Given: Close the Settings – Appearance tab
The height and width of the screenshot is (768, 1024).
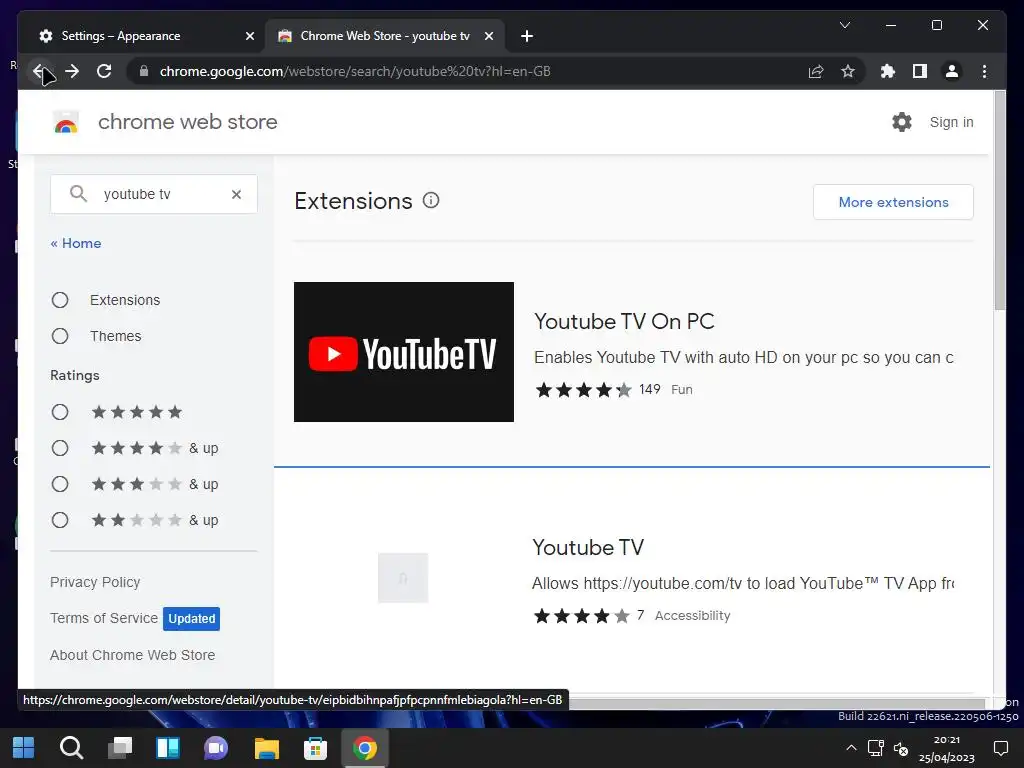Looking at the screenshot, I should [x=249, y=36].
